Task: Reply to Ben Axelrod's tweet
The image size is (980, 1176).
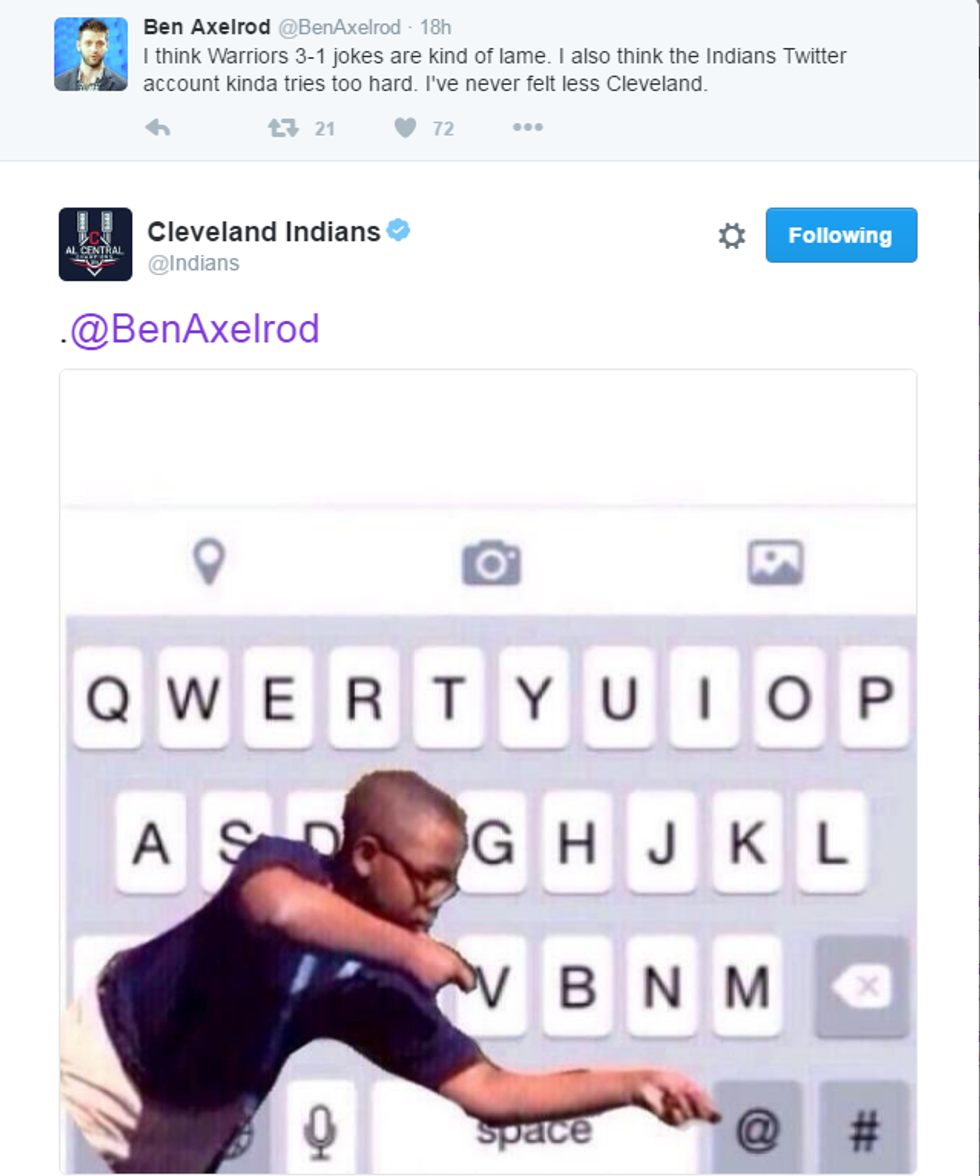Action: point(157,128)
